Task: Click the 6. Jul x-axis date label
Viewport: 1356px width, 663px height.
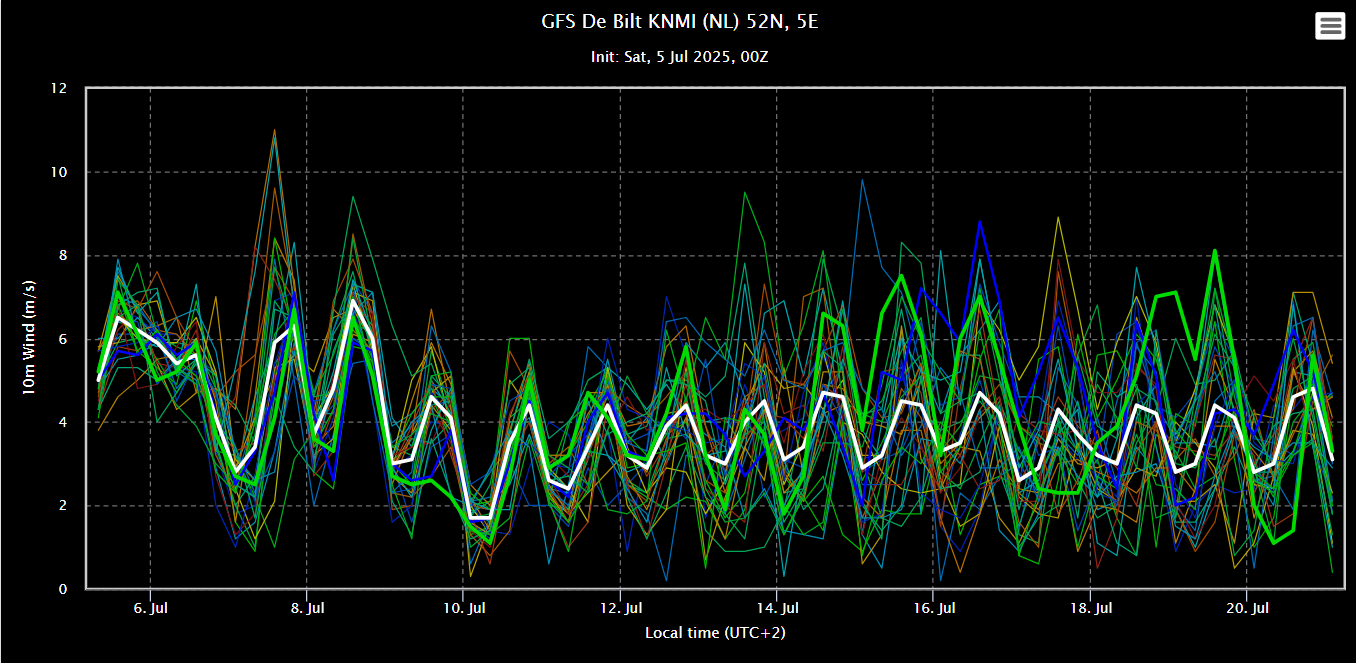Action: (x=150, y=607)
